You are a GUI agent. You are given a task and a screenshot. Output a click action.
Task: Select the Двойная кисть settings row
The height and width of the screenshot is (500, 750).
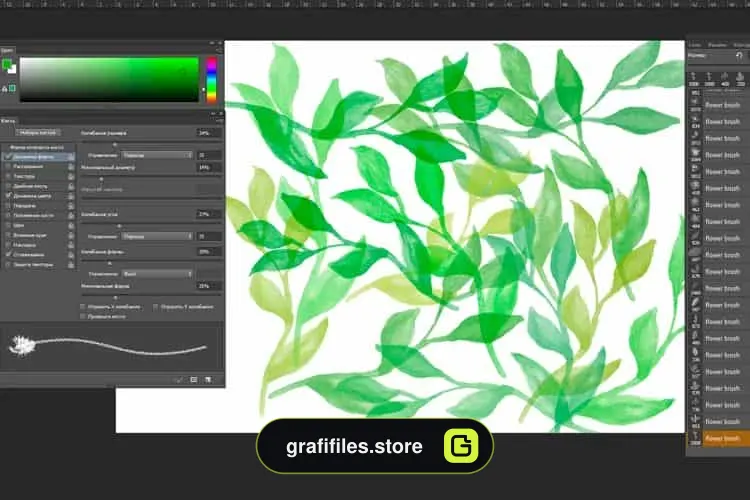coord(37,186)
